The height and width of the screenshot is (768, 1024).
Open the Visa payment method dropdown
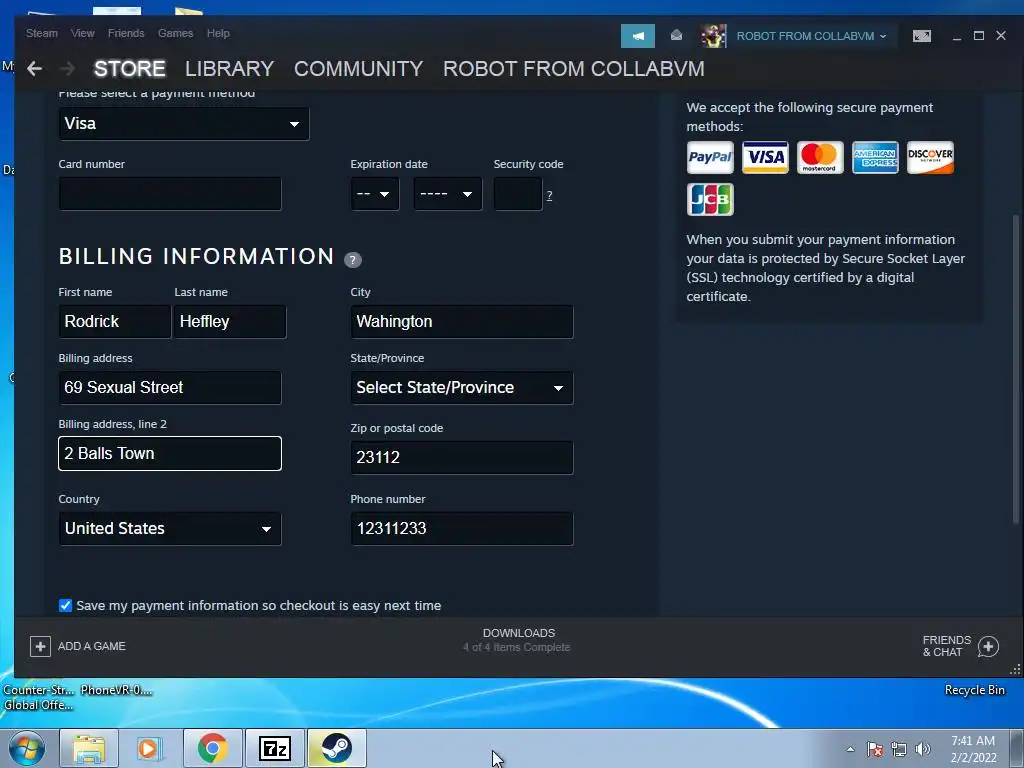pyautogui.click(x=184, y=123)
